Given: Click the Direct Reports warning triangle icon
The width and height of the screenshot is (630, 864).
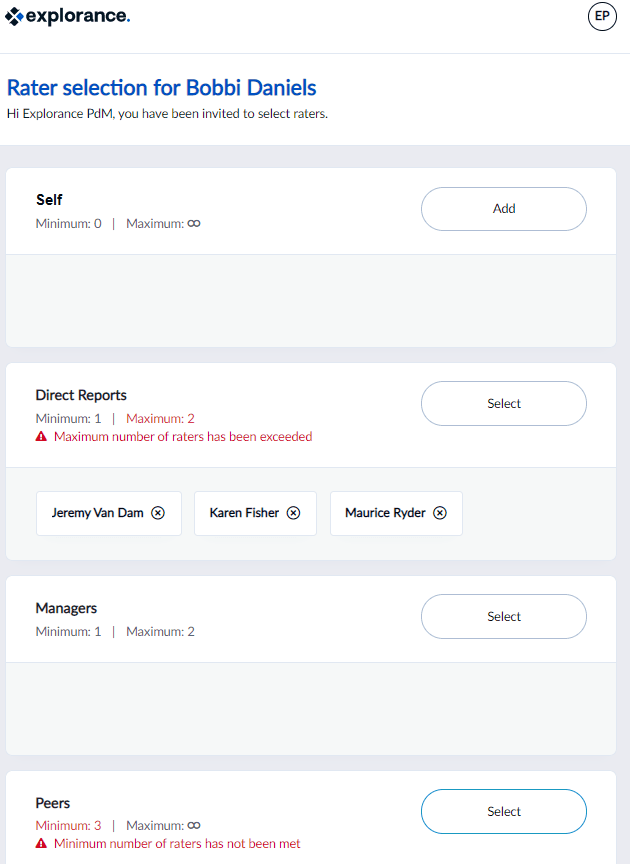Looking at the screenshot, I should coord(41,436).
